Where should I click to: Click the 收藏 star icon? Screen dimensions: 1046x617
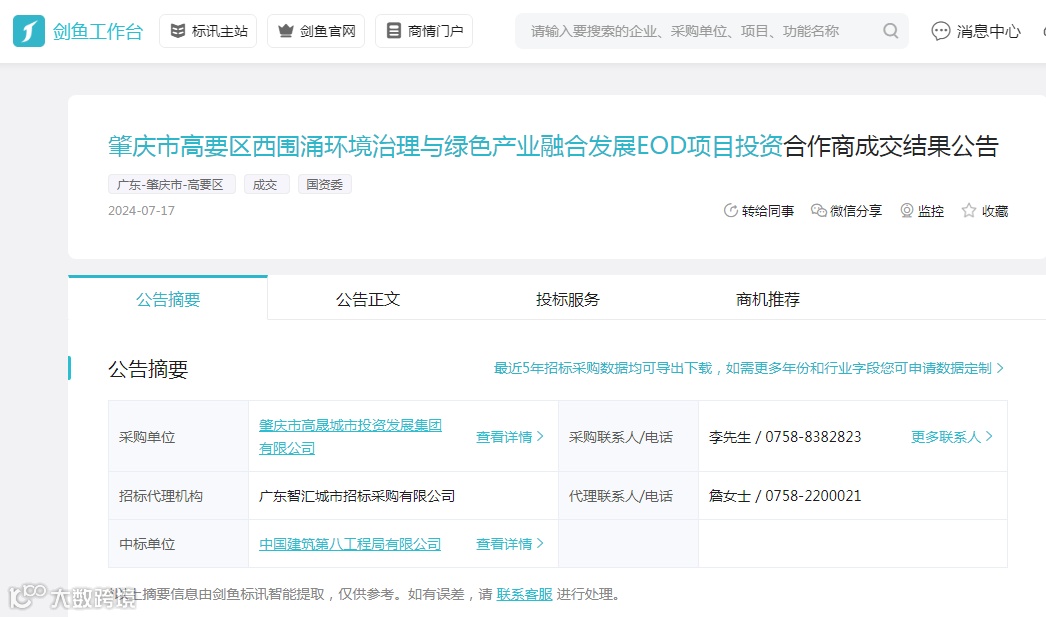click(969, 211)
